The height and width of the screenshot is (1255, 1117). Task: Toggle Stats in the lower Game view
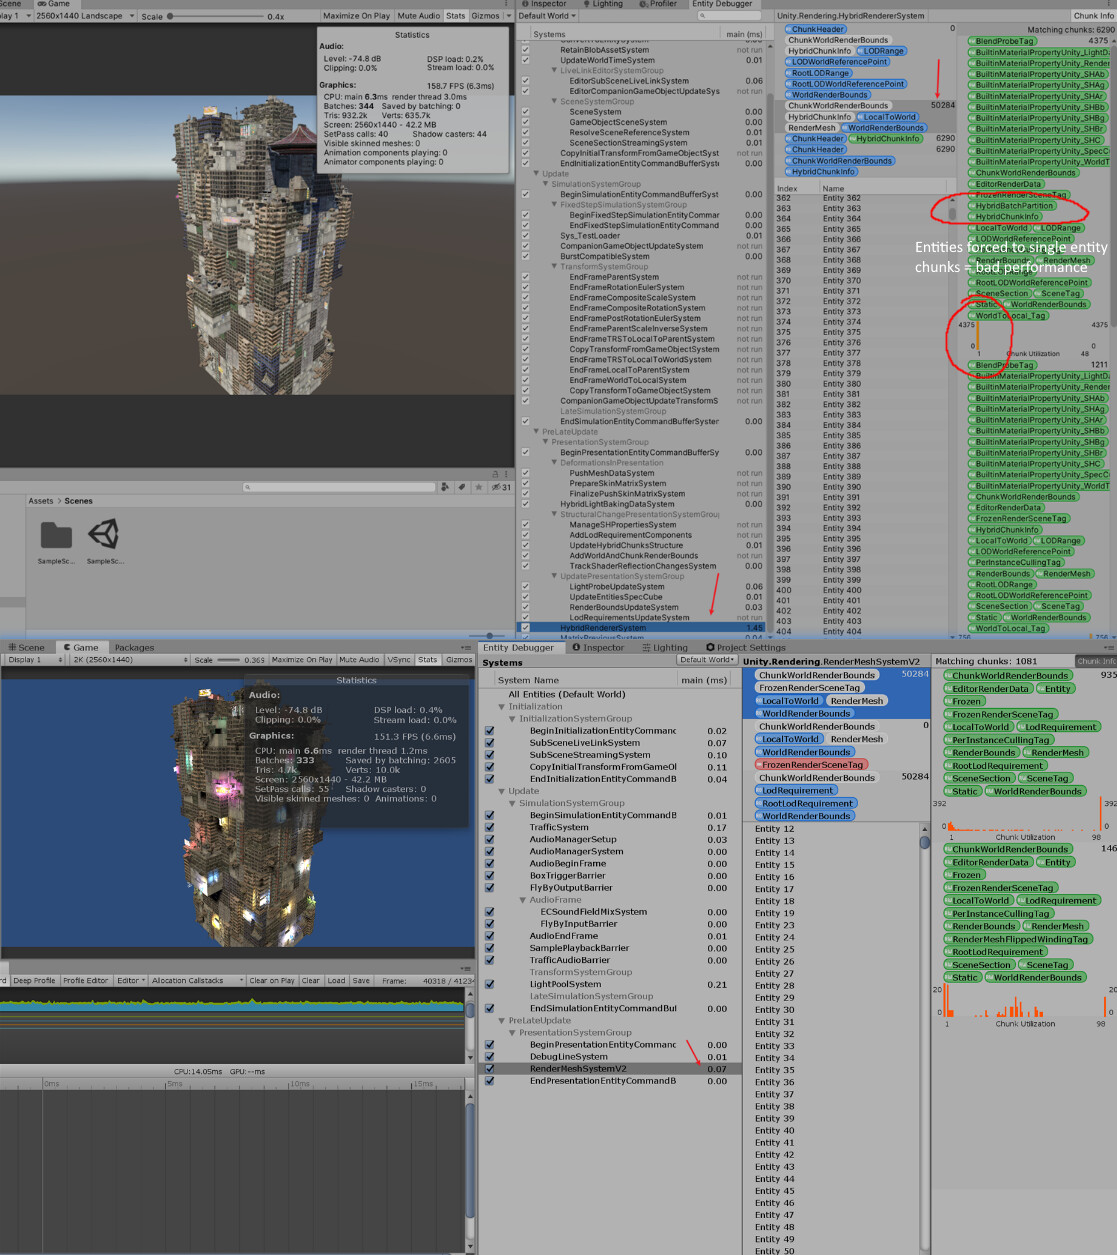(428, 660)
